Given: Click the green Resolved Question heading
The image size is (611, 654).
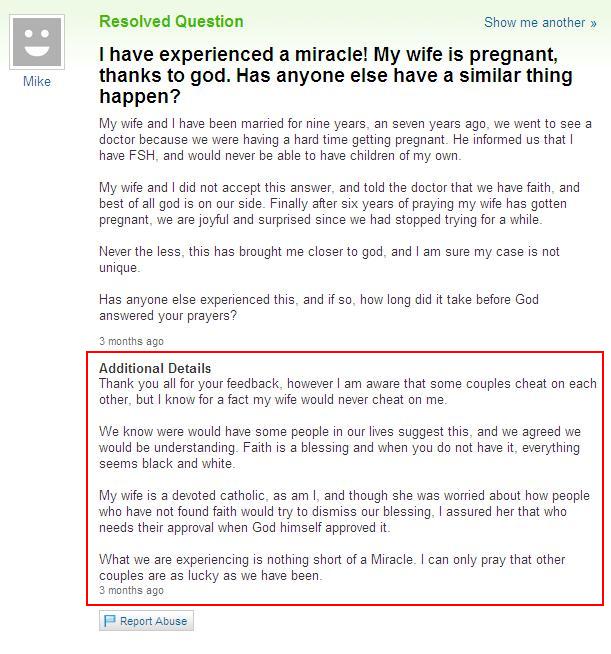Looking at the screenshot, I should (x=171, y=22).
